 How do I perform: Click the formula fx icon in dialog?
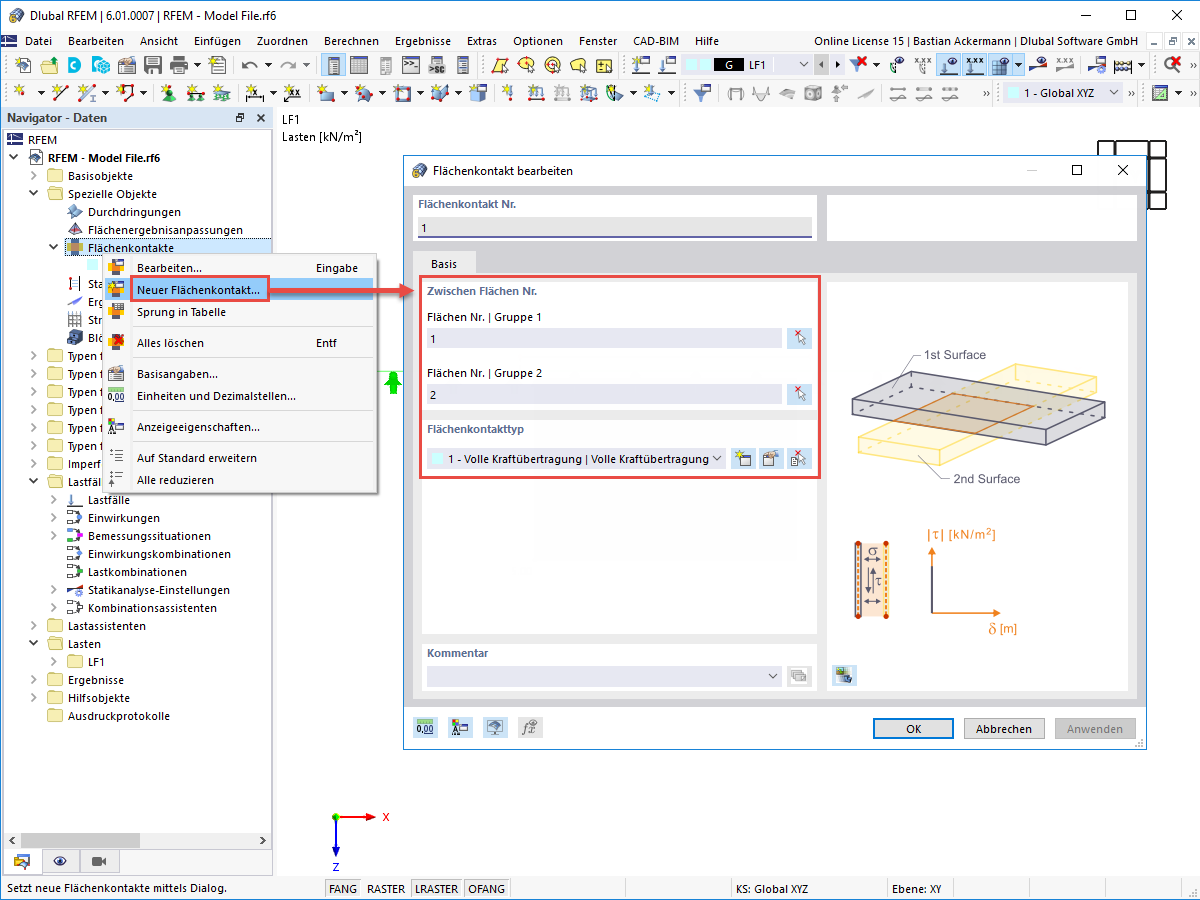(530, 728)
